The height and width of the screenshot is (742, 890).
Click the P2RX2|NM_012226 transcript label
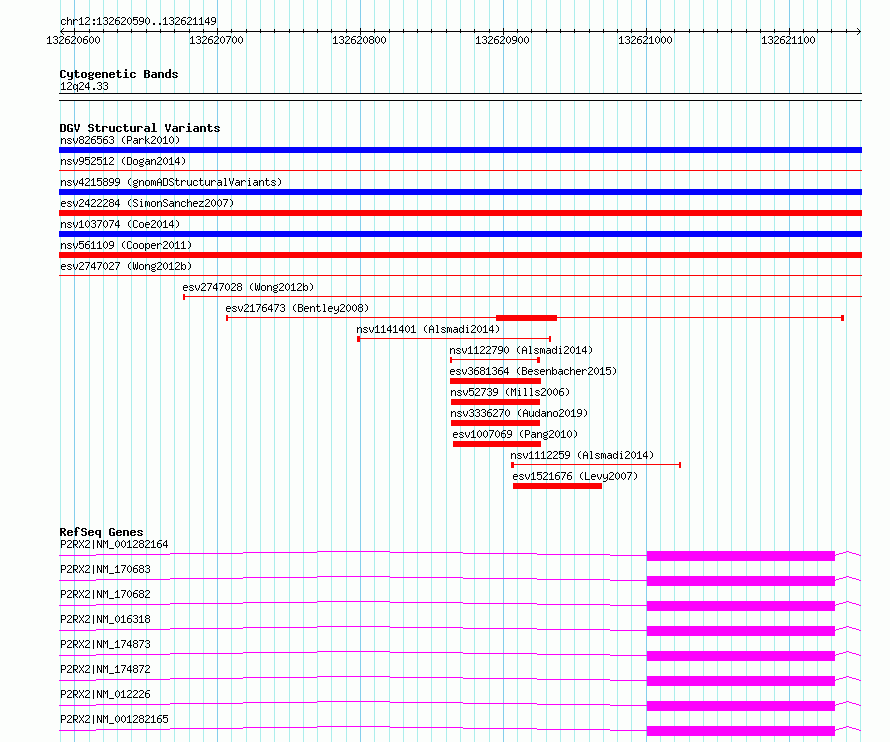[x=105, y=694]
